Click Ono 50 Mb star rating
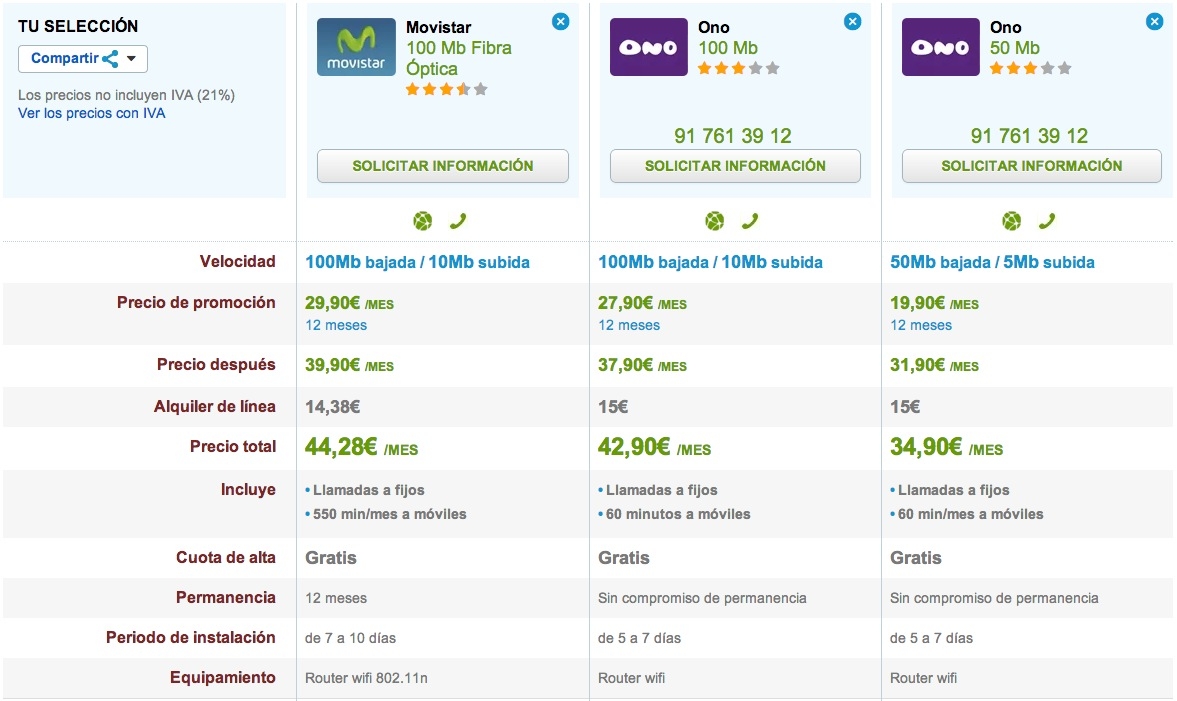Viewport: 1177px width, 701px height. (1031, 68)
